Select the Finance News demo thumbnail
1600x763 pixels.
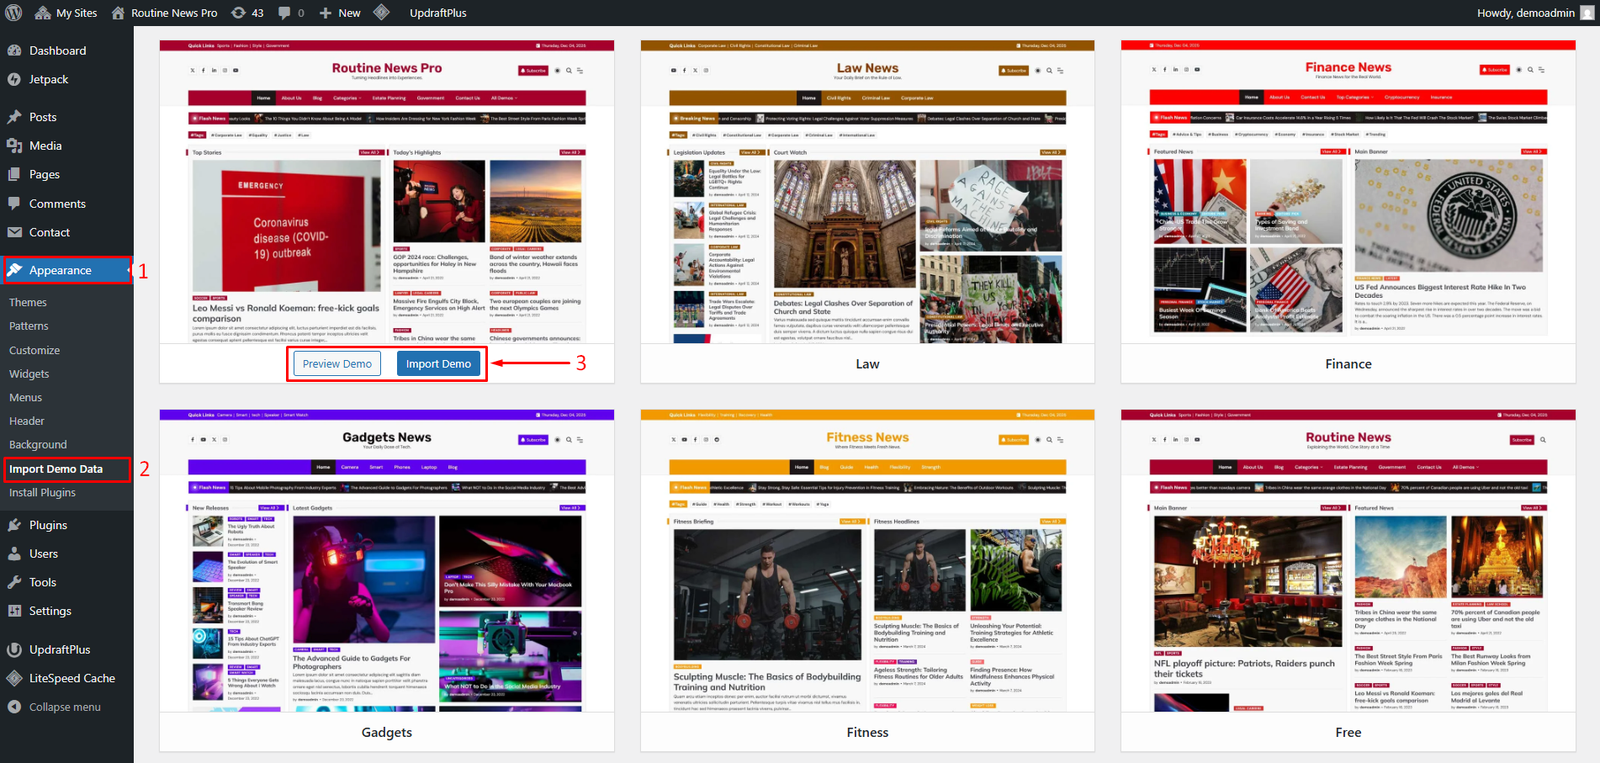click(1348, 192)
